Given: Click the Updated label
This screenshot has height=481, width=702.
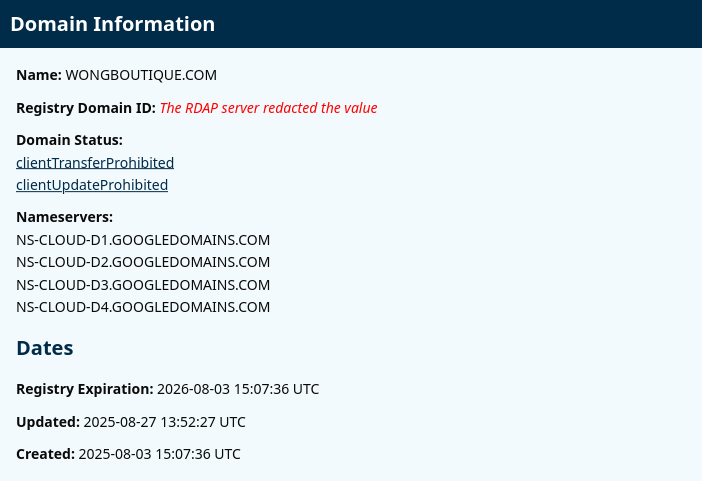Looking at the screenshot, I should tap(48, 422).
